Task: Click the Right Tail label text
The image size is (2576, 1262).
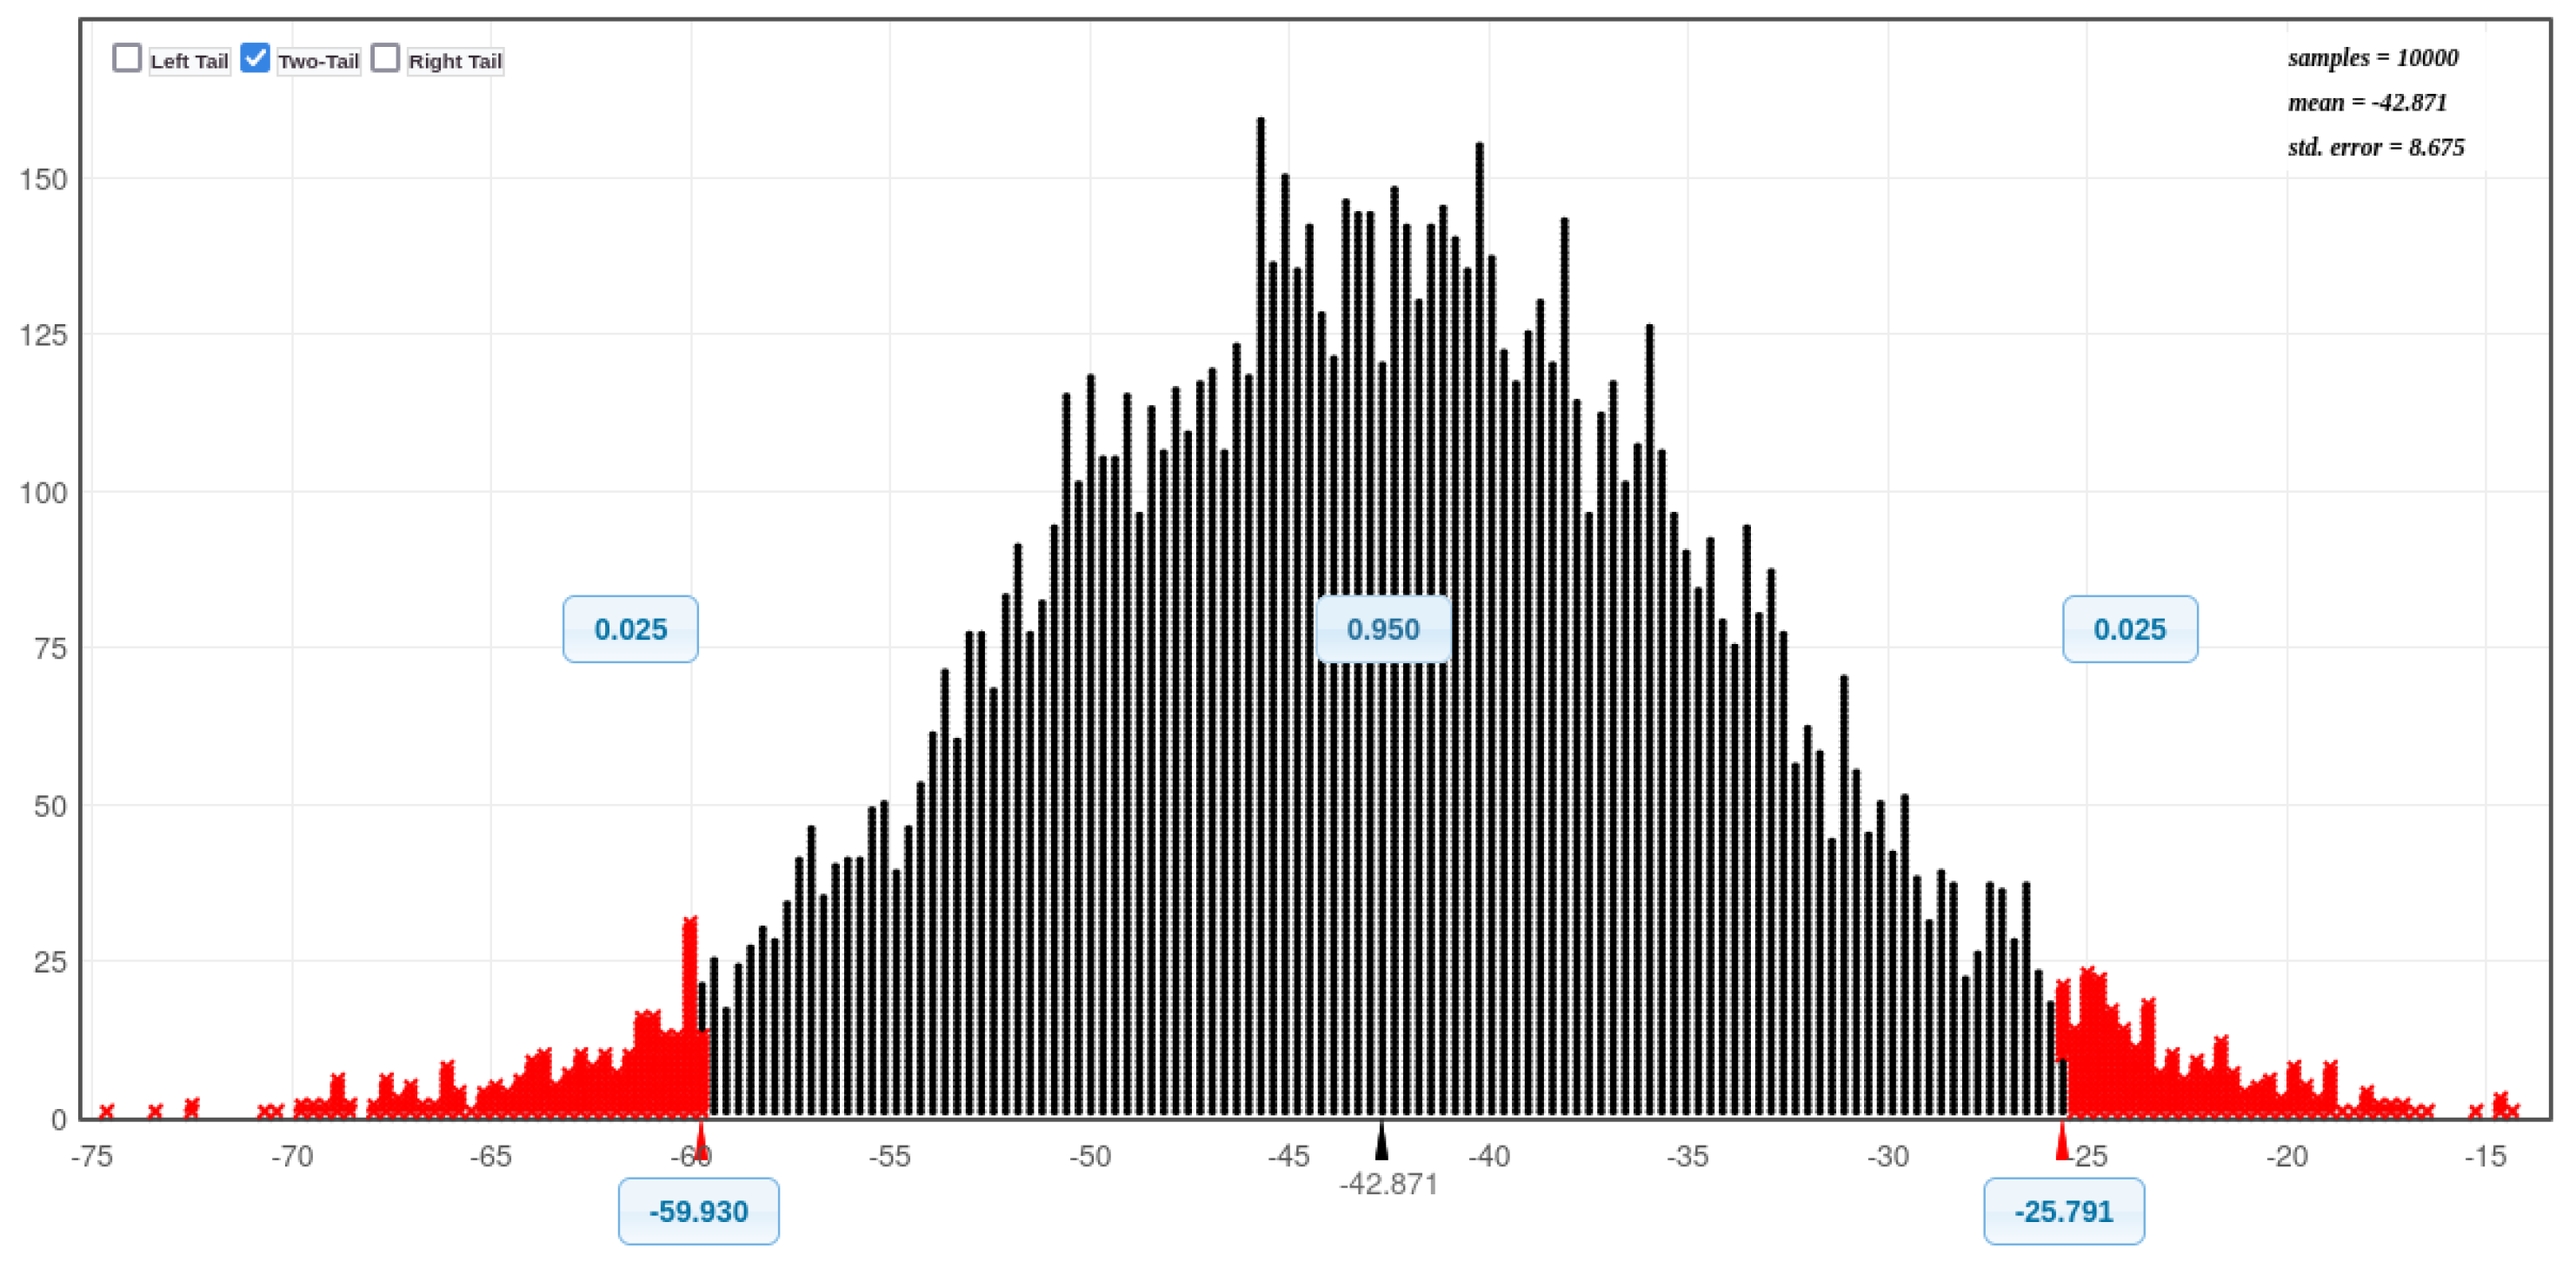Action: (455, 61)
